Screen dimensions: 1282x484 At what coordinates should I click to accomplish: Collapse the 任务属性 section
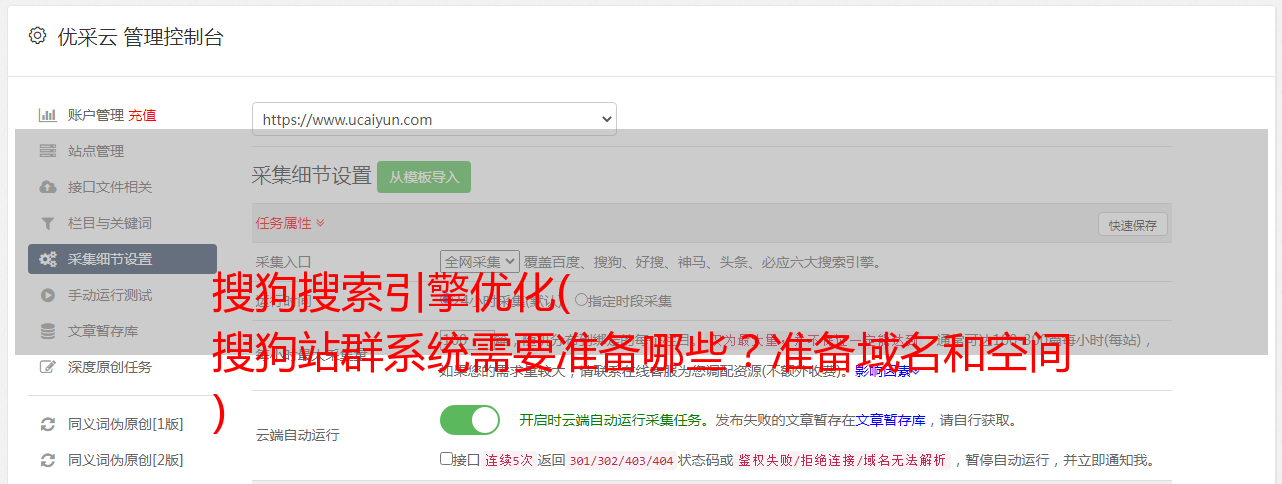(x=290, y=223)
